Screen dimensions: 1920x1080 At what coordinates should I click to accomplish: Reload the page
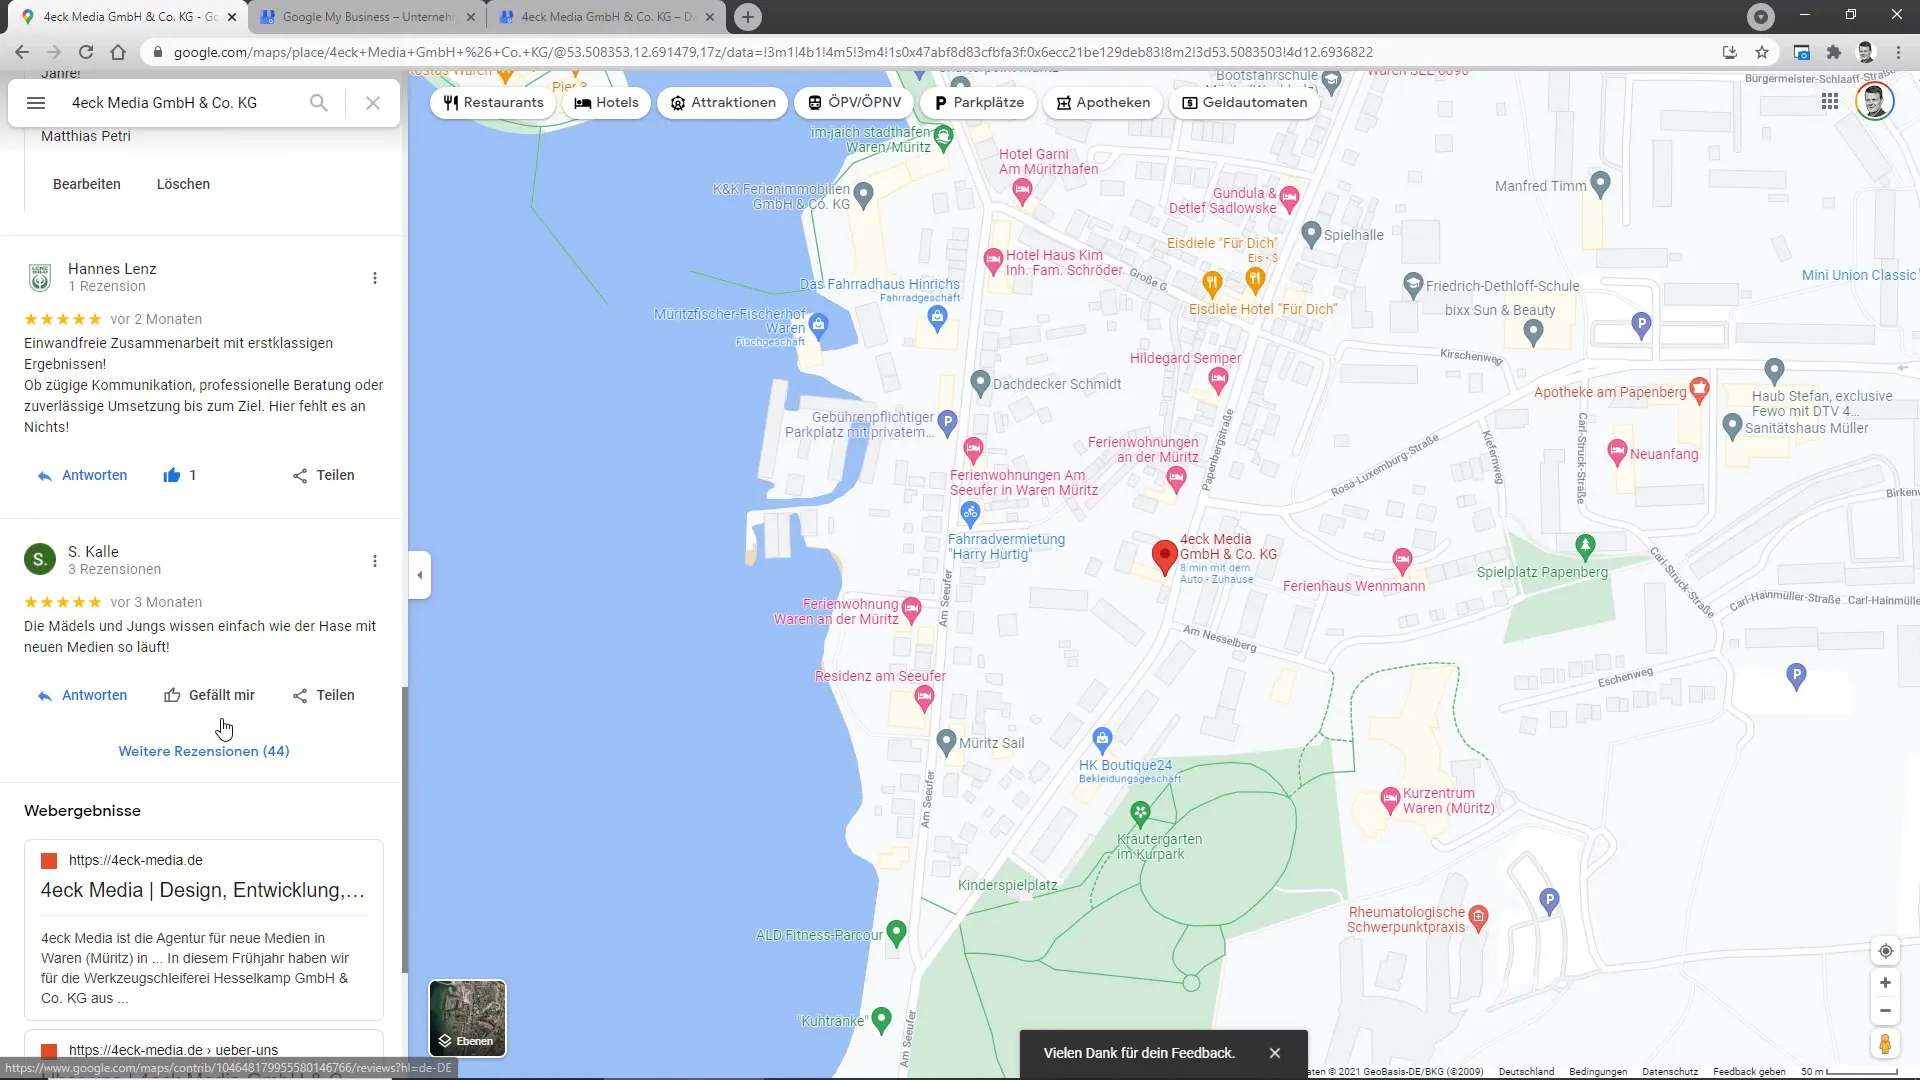[86, 52]
